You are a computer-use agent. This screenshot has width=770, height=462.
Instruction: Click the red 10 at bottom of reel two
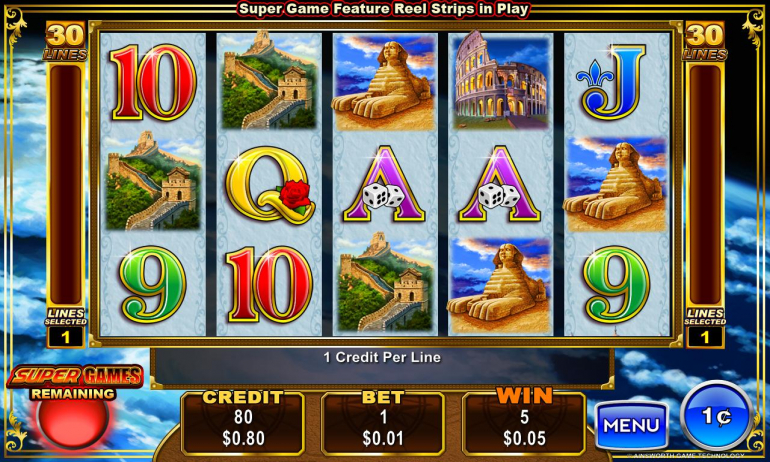pos(269,285)
